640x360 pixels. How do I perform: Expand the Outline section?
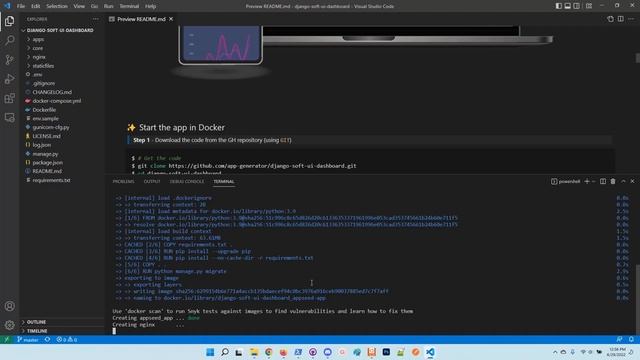[36, 322]
